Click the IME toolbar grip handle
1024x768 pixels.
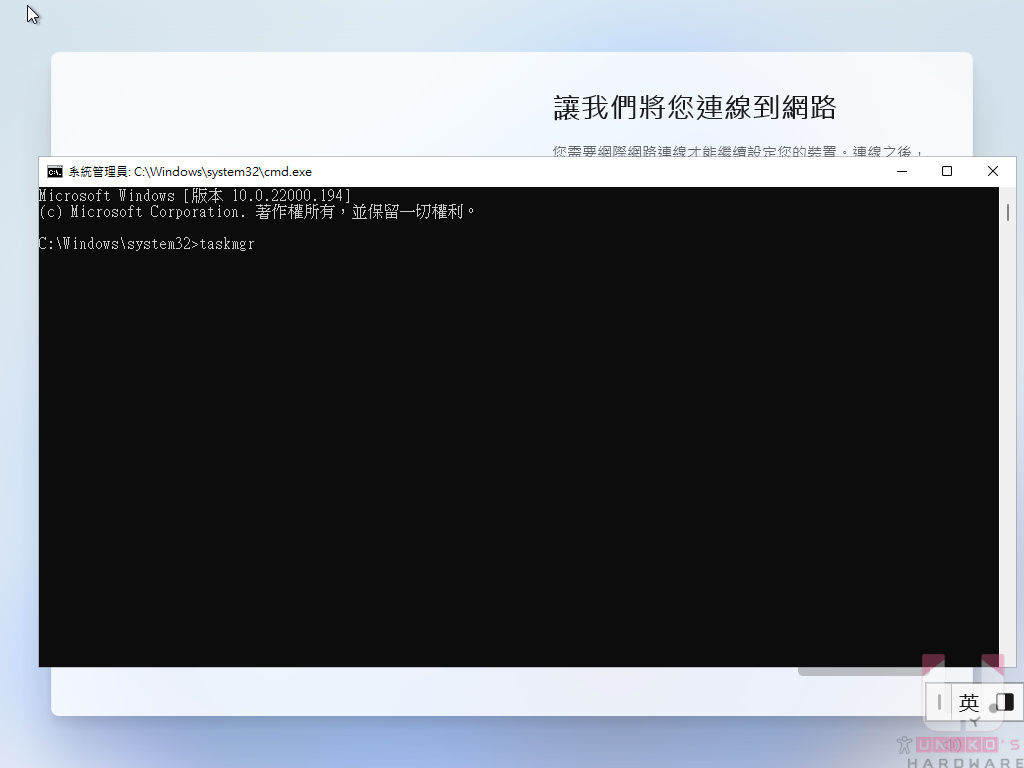(x=939, y=702)
